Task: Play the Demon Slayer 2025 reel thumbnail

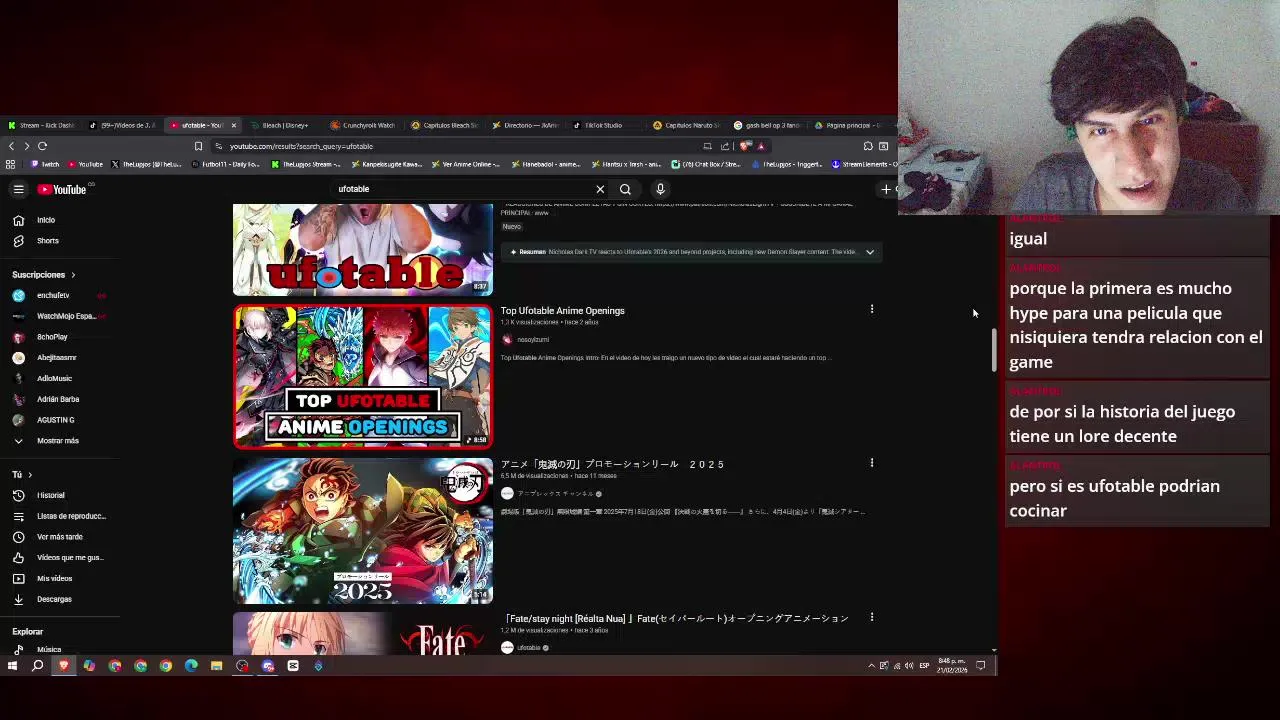Action: point(363,531)
